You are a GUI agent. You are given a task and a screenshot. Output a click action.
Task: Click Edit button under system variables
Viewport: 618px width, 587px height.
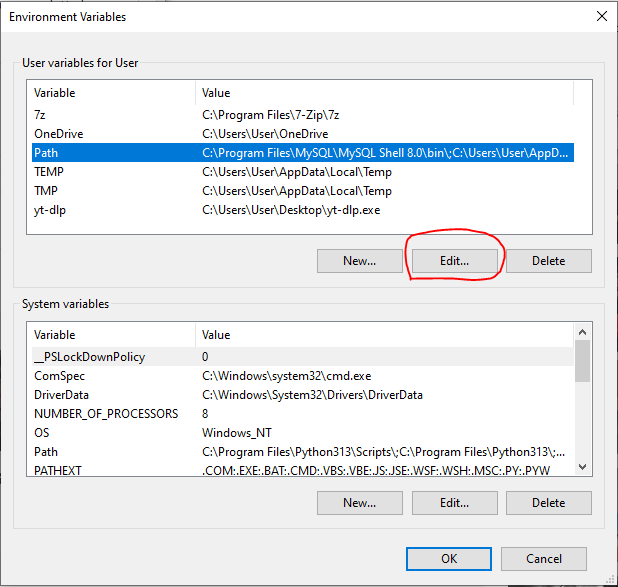(x=454, y=503)
